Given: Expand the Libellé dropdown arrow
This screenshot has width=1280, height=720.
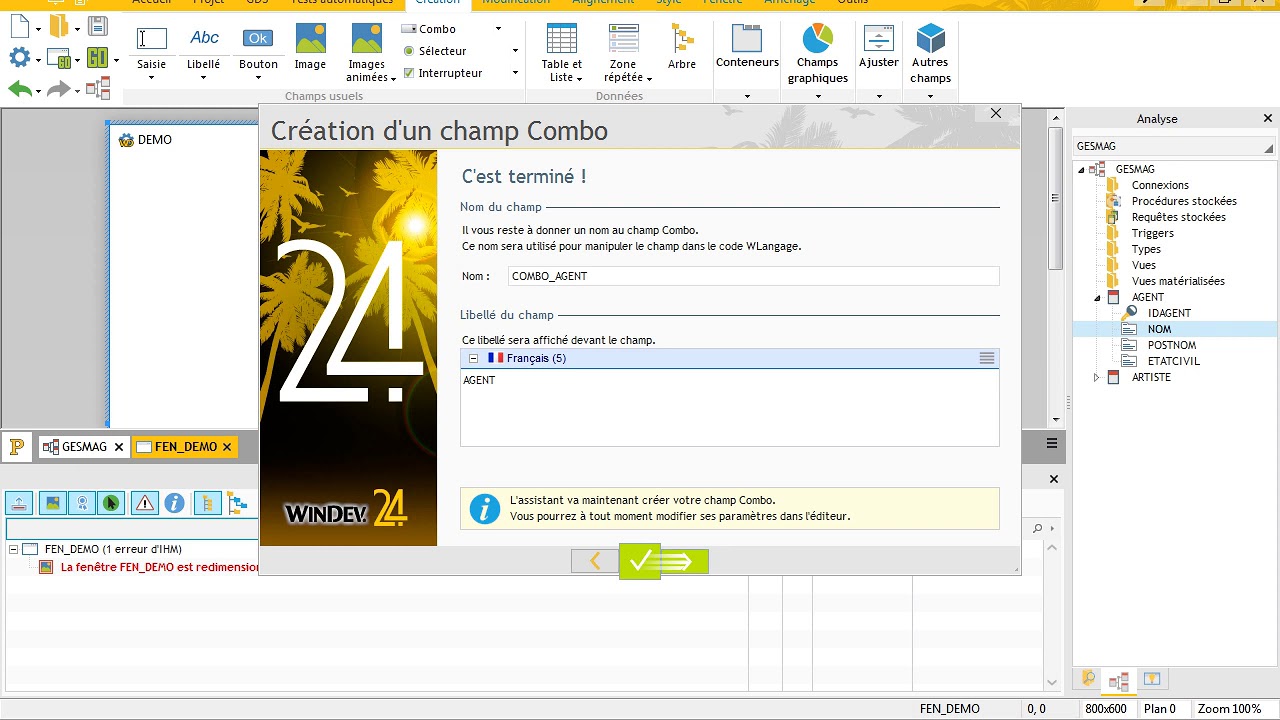Looking at the screenshot, I should pos(203,78).
